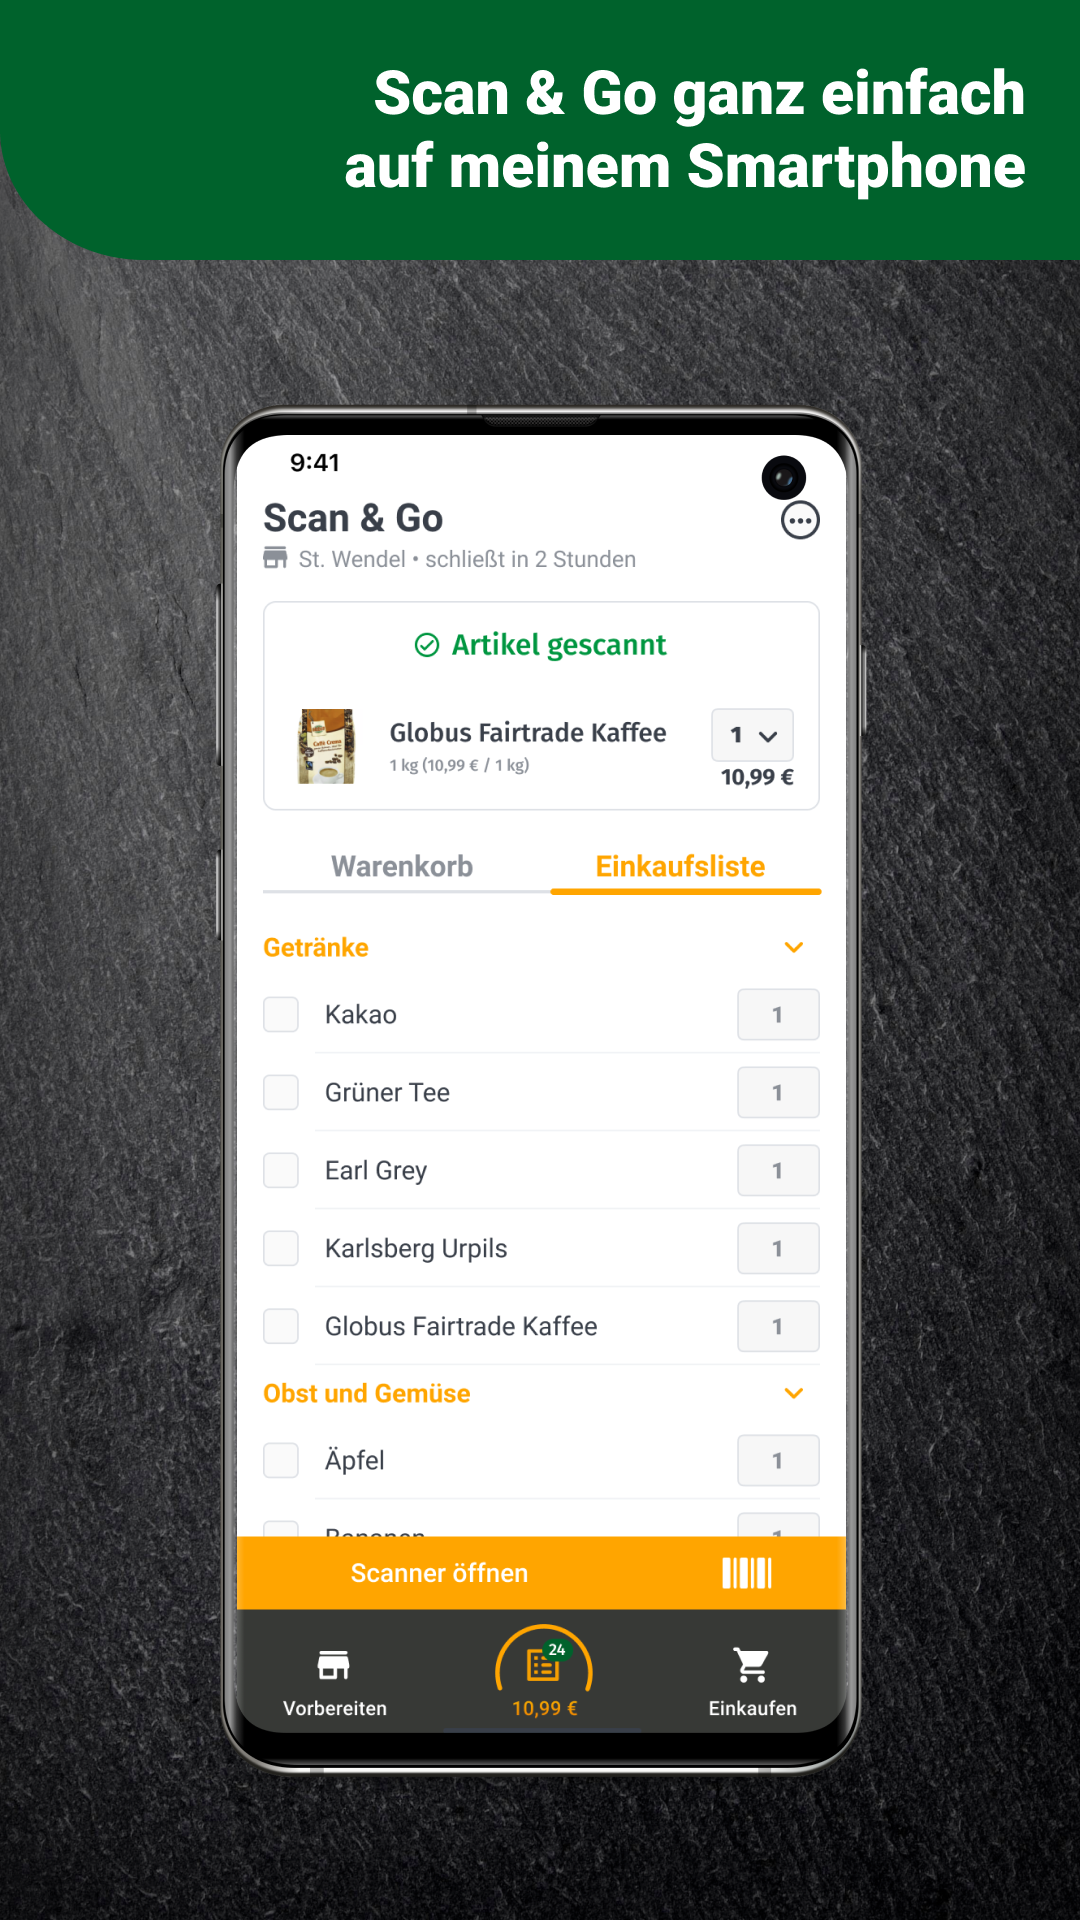Viewport: 1080px width, 1920px height.
Task: Check off Äpfel in the list
Action: pos(281,1460)
